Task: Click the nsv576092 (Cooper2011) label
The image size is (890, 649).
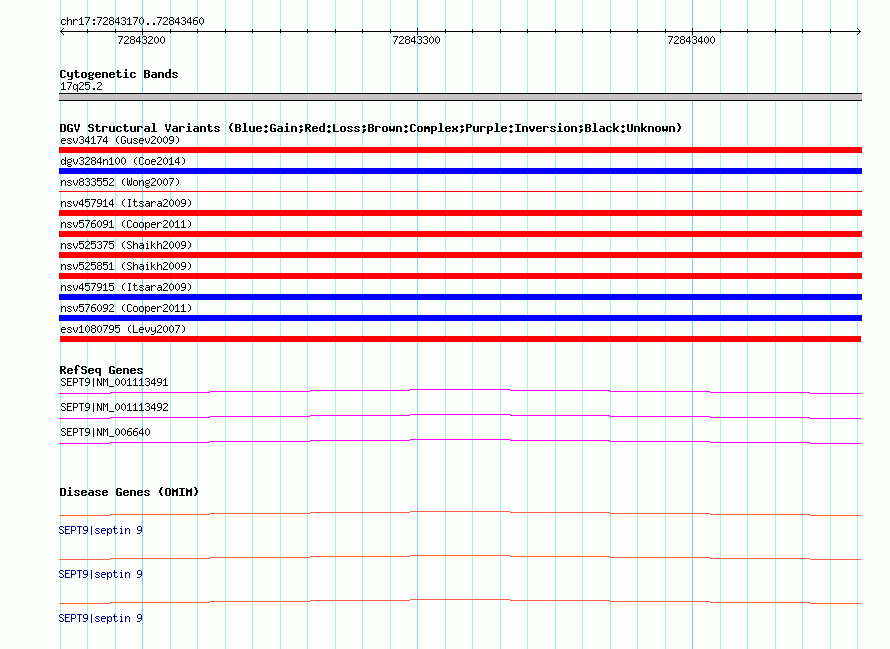Action: point(126,308)
